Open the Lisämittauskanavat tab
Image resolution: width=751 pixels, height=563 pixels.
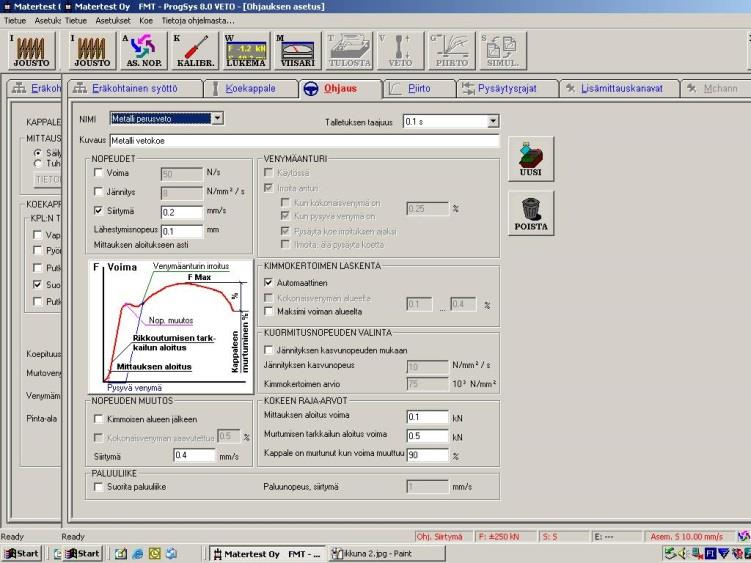click(x=621, y=89)
